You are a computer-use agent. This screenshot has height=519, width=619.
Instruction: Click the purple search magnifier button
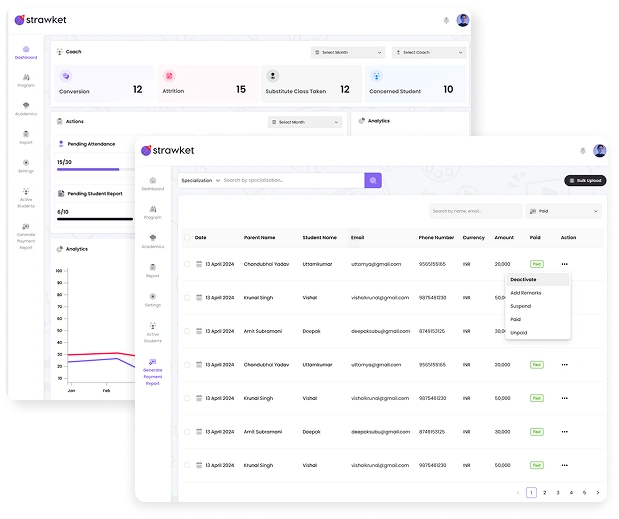pyautogui.click(x=373, y=180)
